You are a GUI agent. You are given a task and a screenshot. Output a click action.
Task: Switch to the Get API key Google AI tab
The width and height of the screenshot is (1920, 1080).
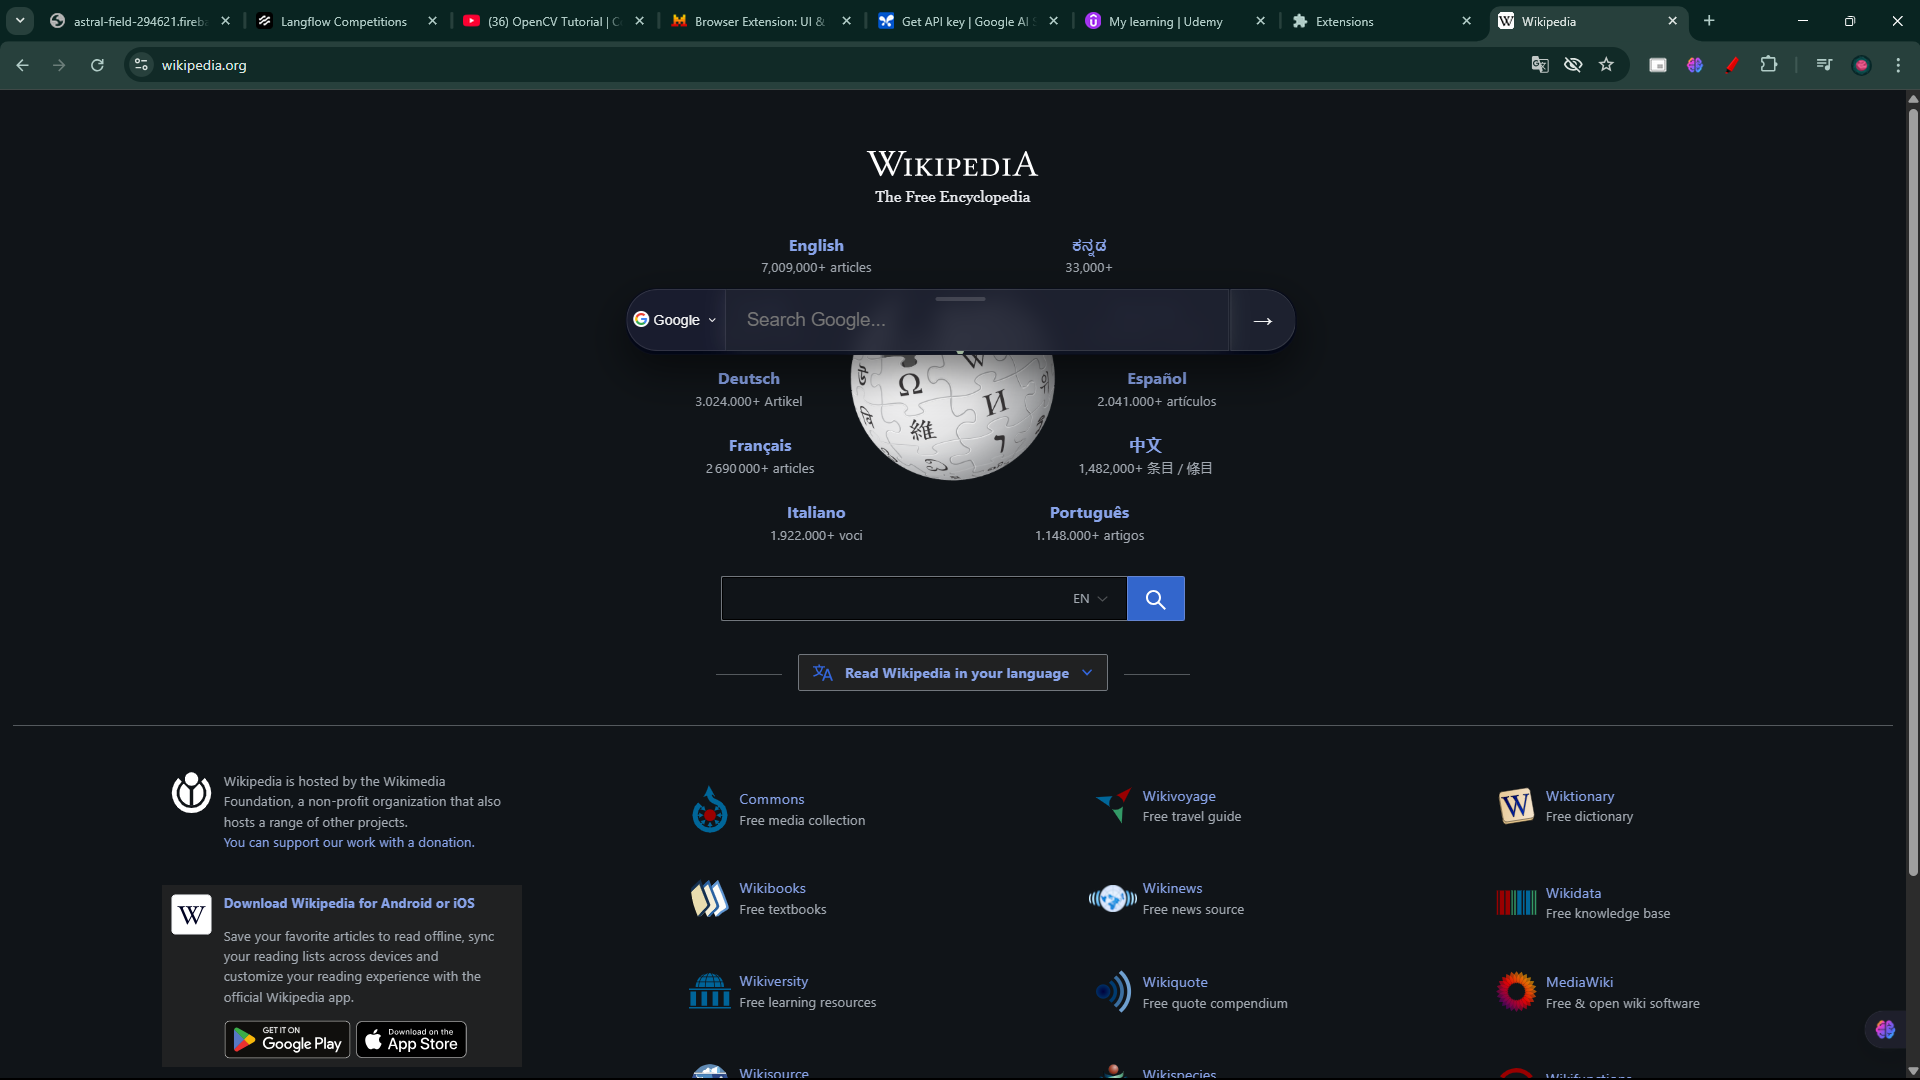pos(969,21)
